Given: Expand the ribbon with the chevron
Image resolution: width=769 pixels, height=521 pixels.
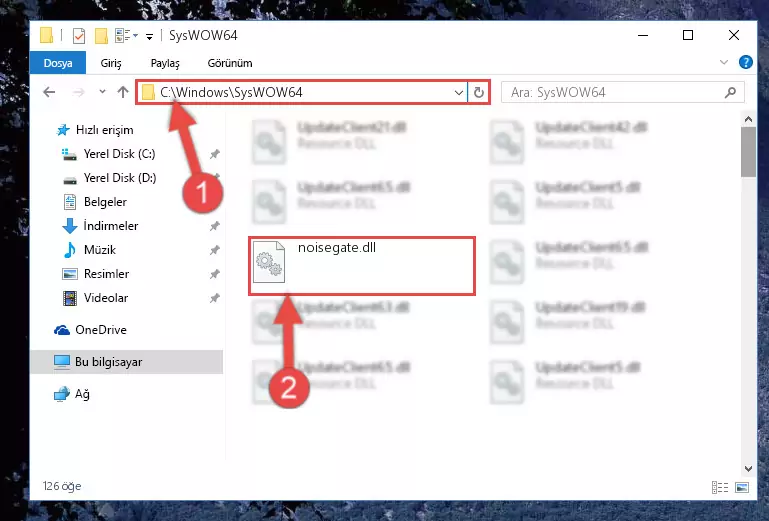Looking at the screenshot, I should (723, 62).
